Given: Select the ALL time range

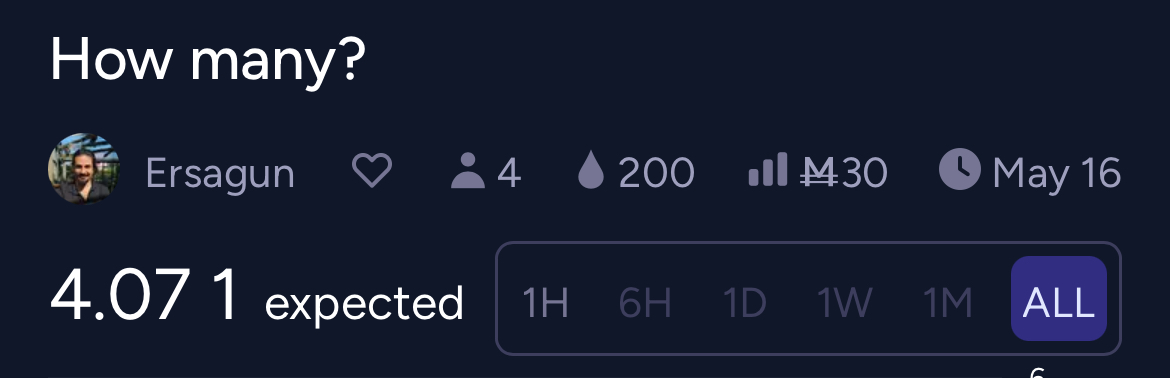Looking at the screenshot, I should pos(1058,299).
